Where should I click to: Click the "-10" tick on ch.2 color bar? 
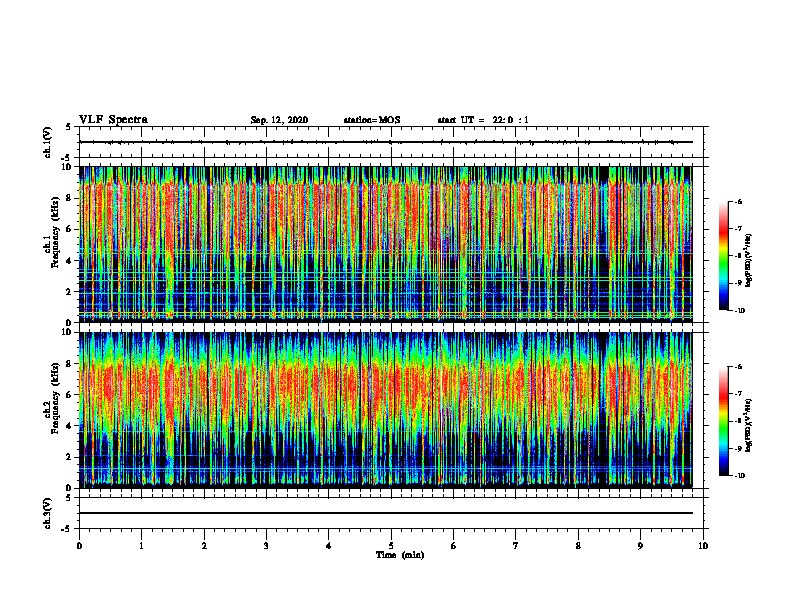point(739,476)
